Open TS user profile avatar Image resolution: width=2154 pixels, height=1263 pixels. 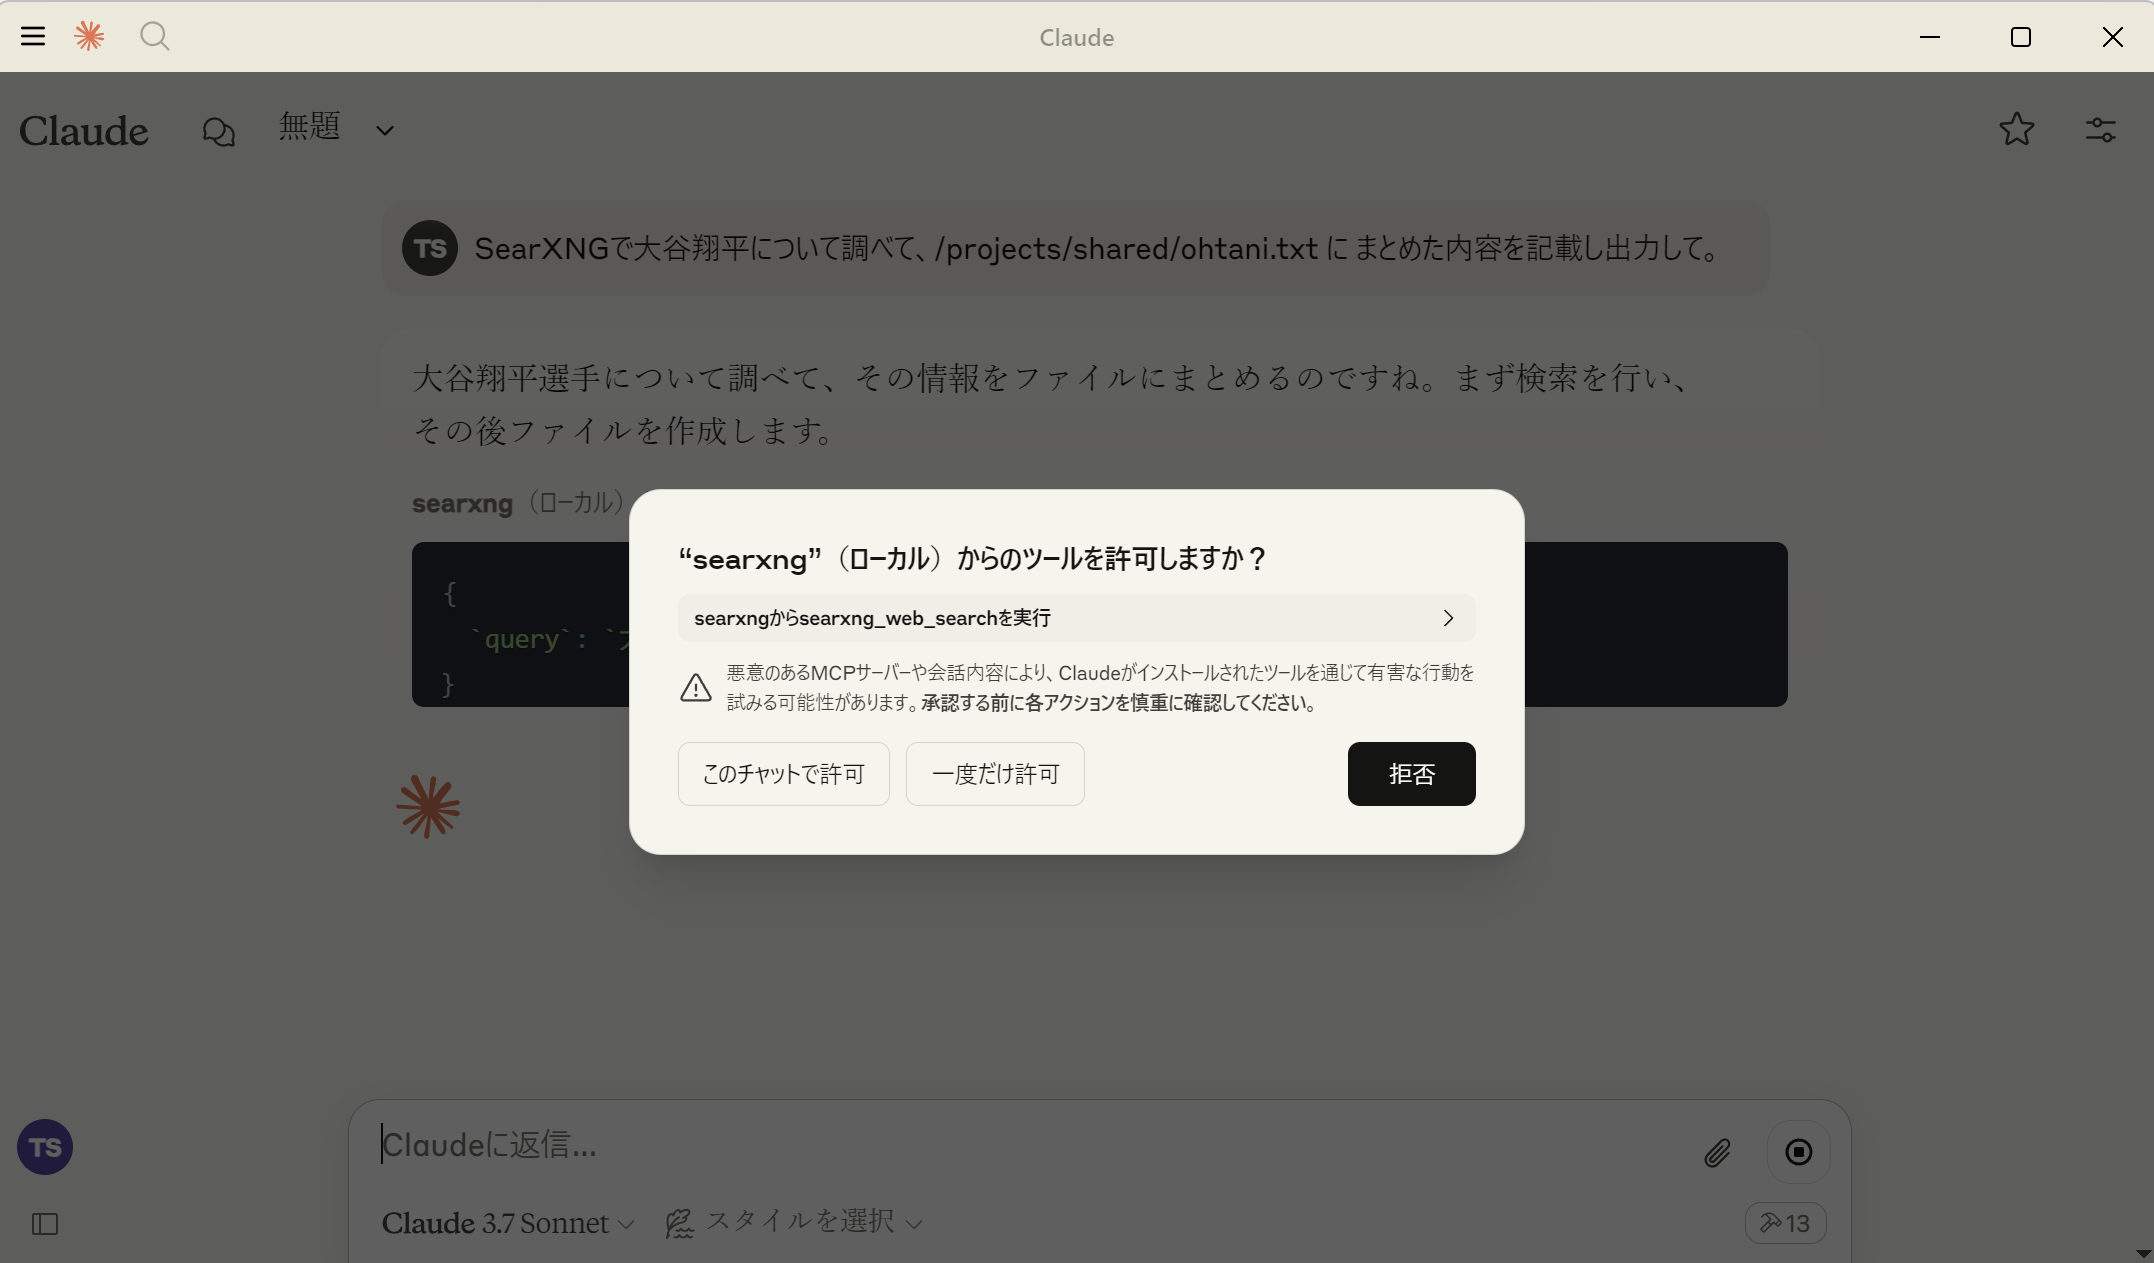45,1147
